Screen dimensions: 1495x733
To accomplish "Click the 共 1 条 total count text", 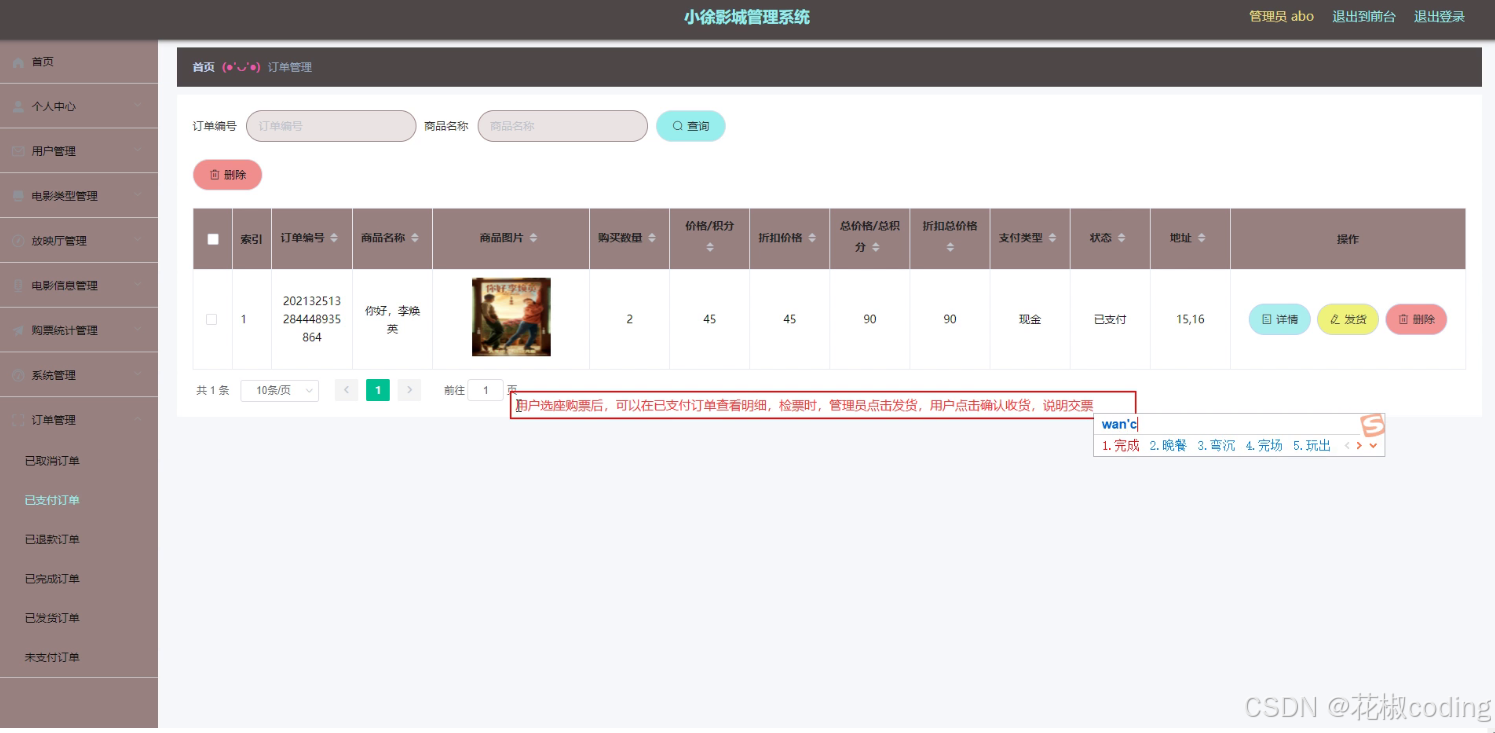I will click(213, 390).
